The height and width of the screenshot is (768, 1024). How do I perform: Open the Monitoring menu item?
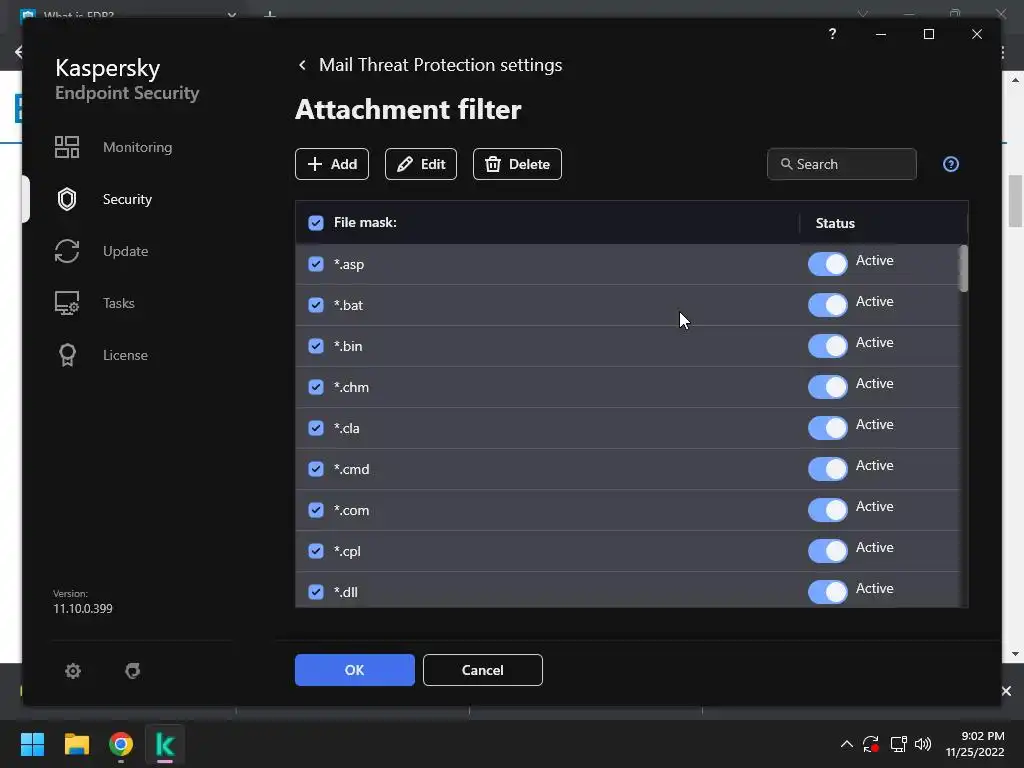[137, 147]
